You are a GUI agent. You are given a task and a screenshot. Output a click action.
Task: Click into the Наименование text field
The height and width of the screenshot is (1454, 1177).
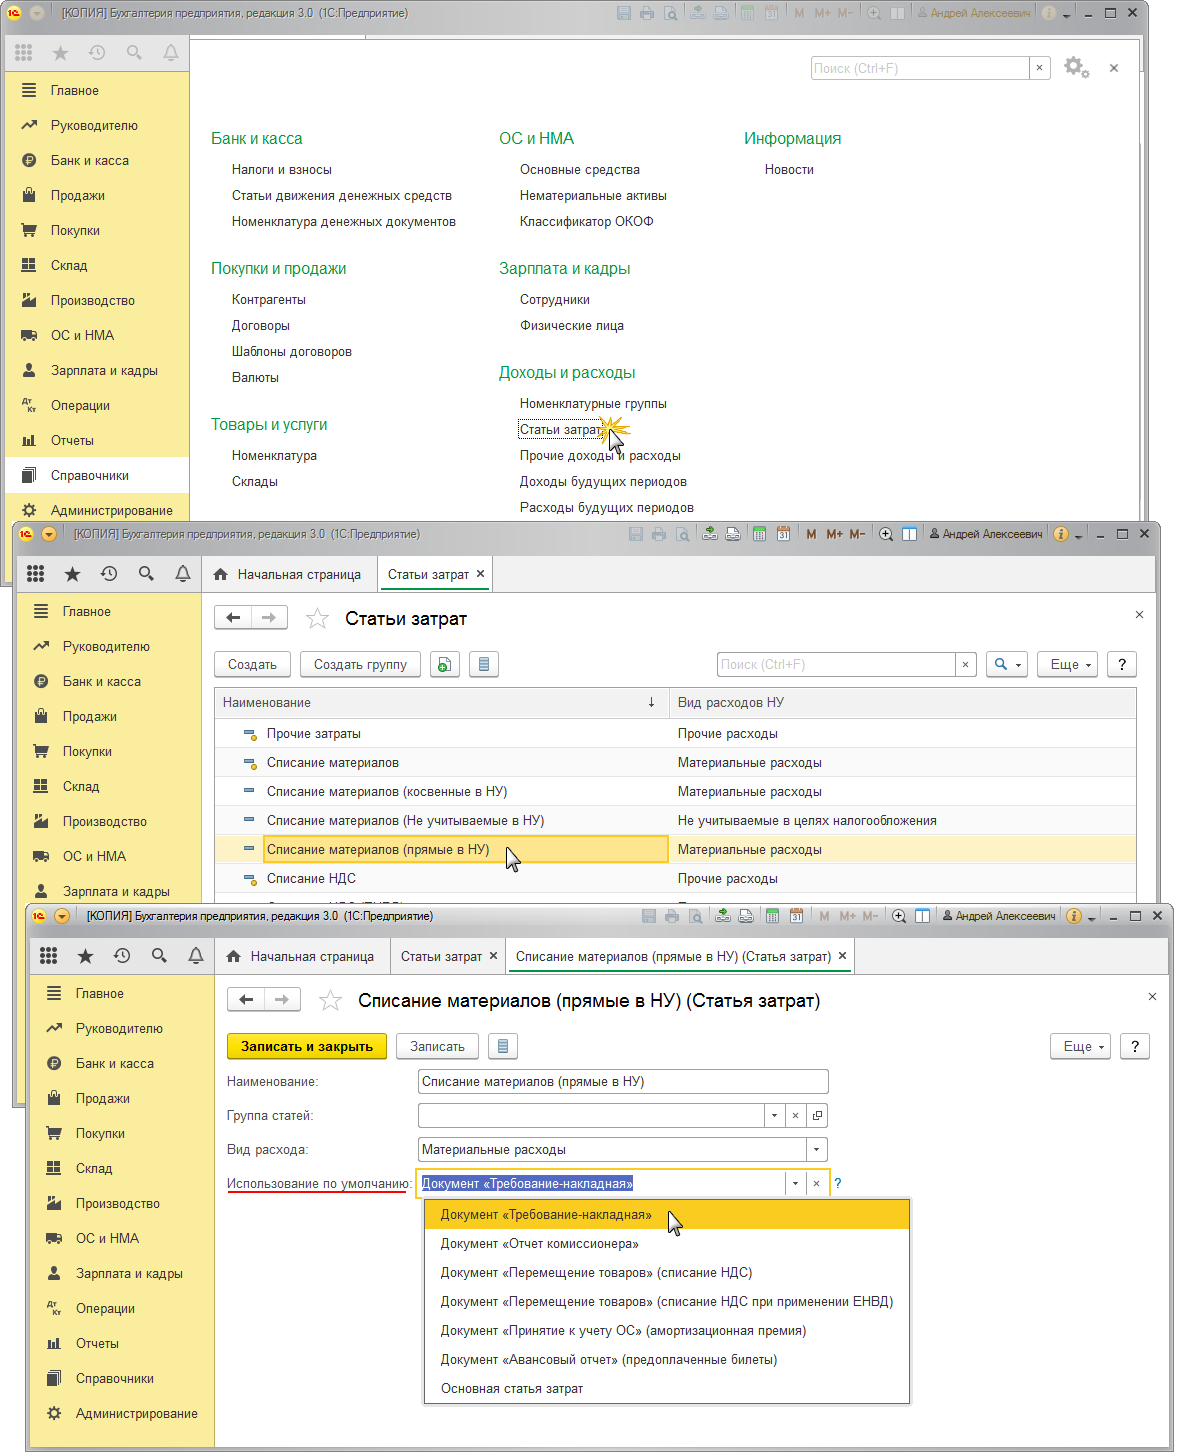point(622,1082)
